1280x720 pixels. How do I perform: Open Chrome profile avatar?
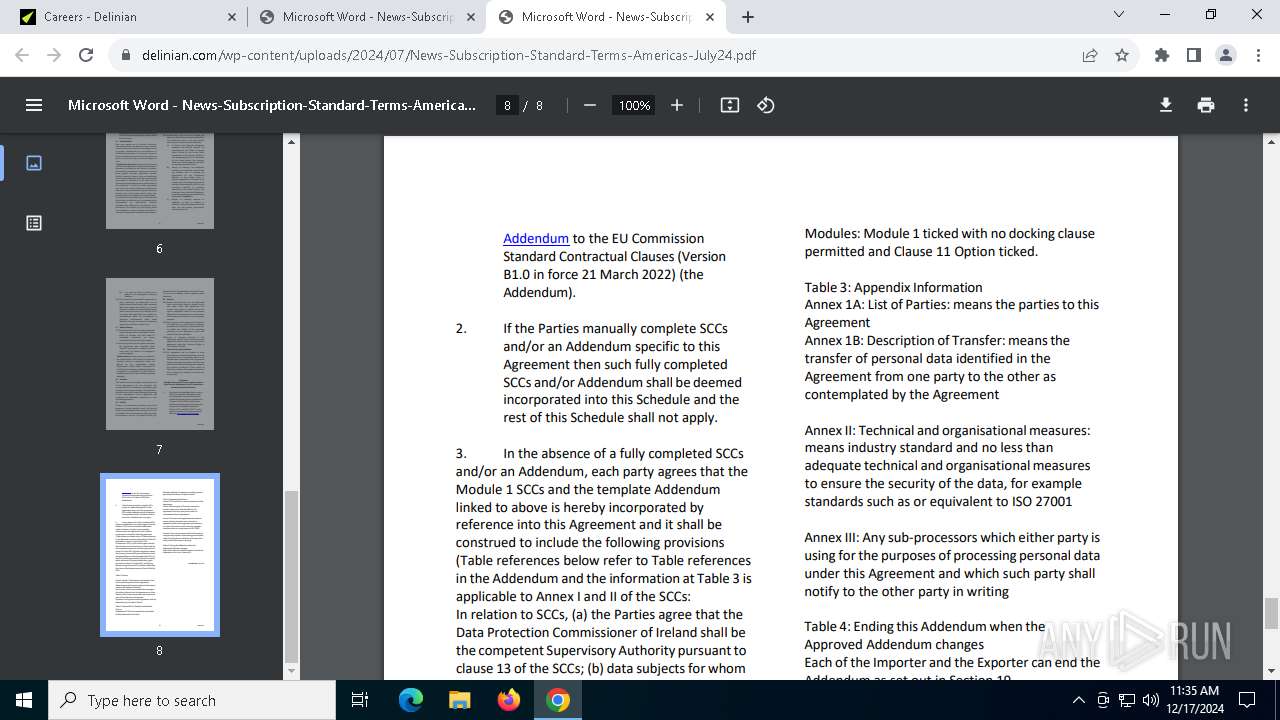coord(1226,55)
